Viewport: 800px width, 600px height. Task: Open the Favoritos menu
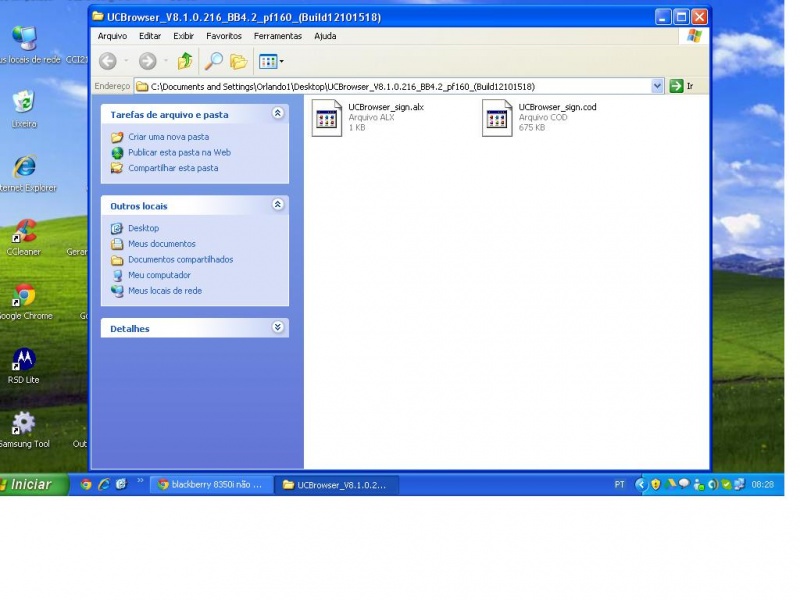[x=224, y=36]
